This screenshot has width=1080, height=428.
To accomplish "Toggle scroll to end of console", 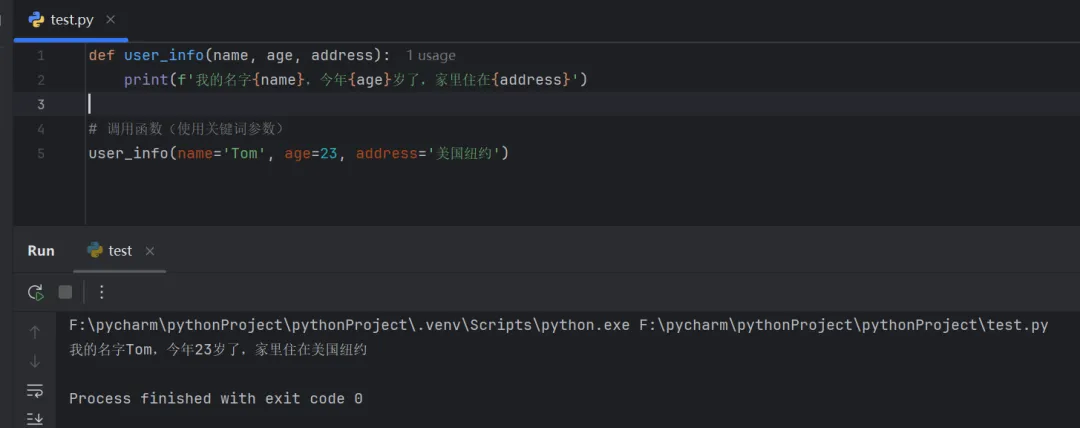I will 35,418.
